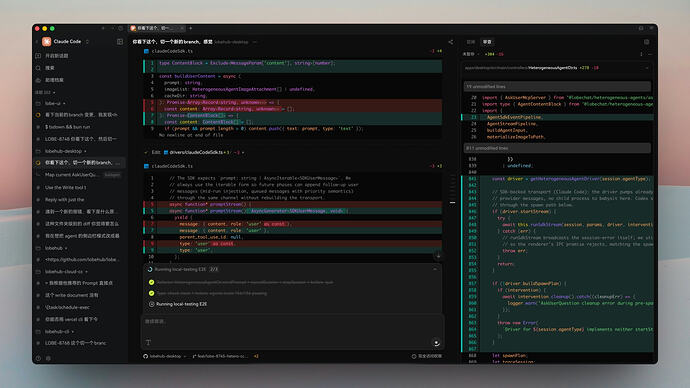Click the new topic icon in sidebar
The image size is (690, 388).
click(x=38, y=56)
